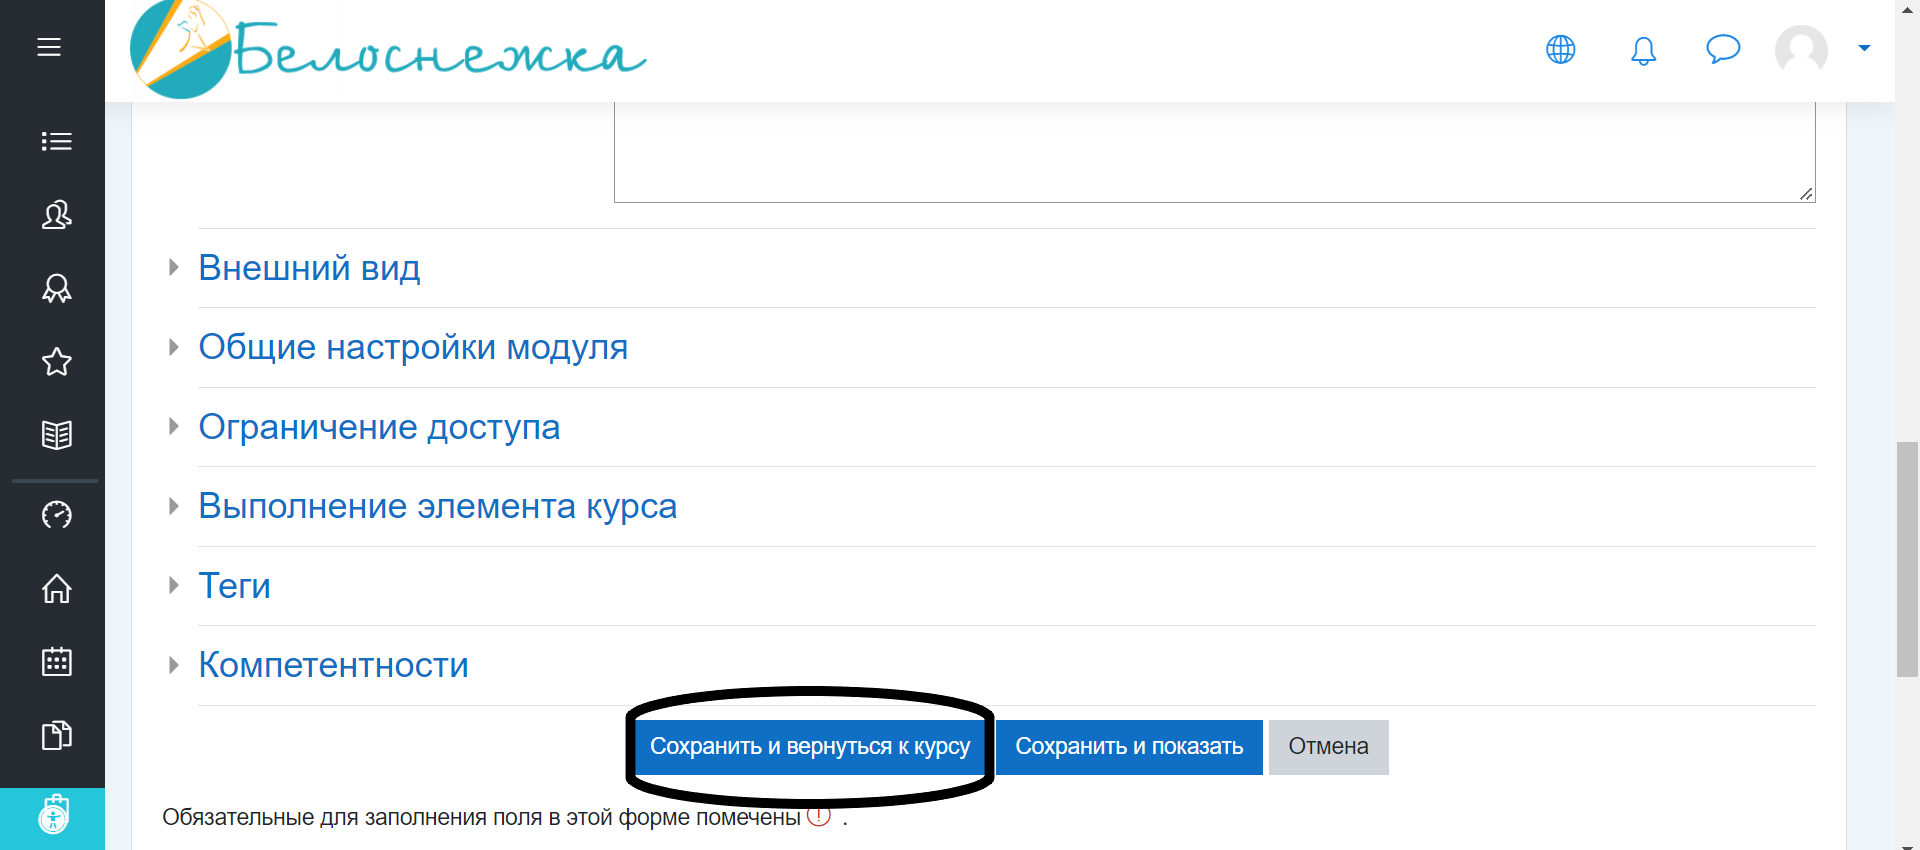Screen dimensions: 1920x850
Task: Click the star icon in sidebar
Action: click(x=56, y=362)
